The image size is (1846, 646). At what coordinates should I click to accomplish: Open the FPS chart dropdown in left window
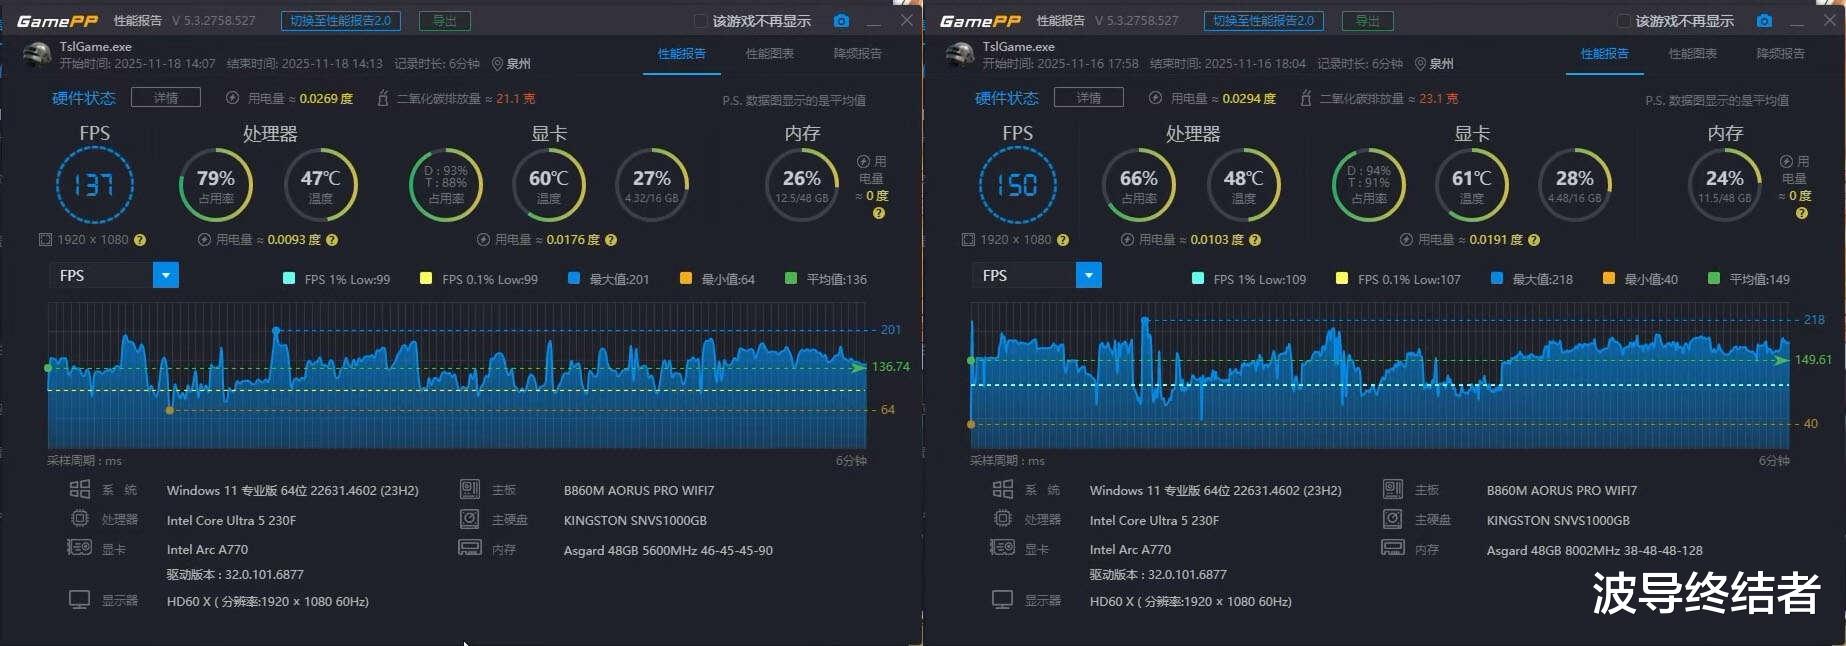(x=114, y=275)
